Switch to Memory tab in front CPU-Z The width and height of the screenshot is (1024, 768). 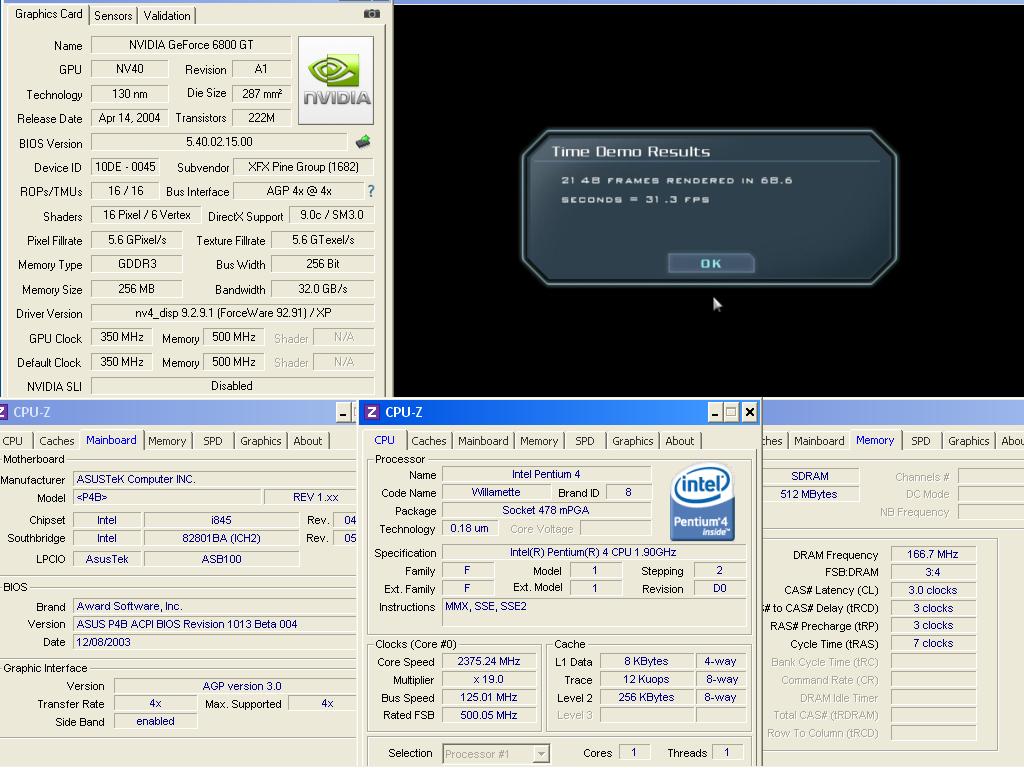click(x=539, y=441)
